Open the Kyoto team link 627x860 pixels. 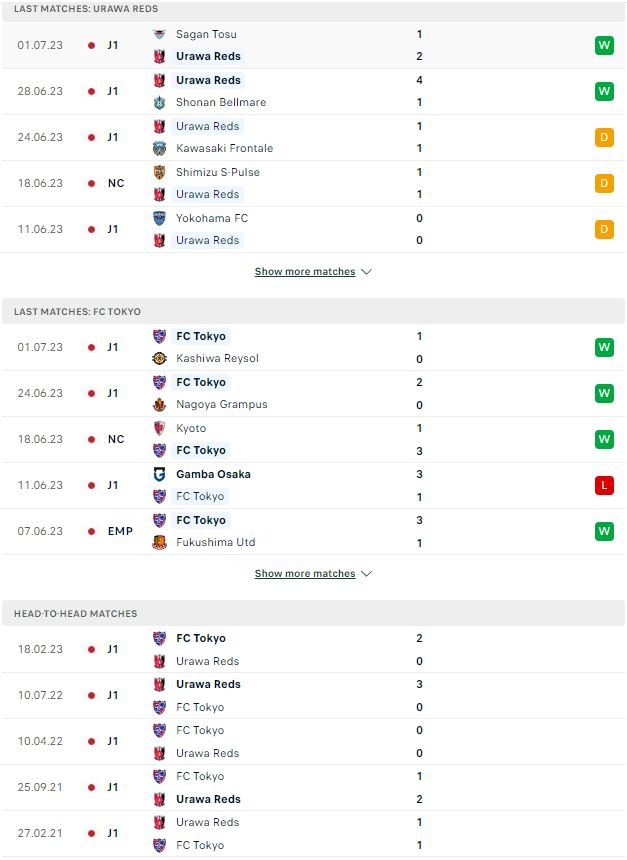191,428
